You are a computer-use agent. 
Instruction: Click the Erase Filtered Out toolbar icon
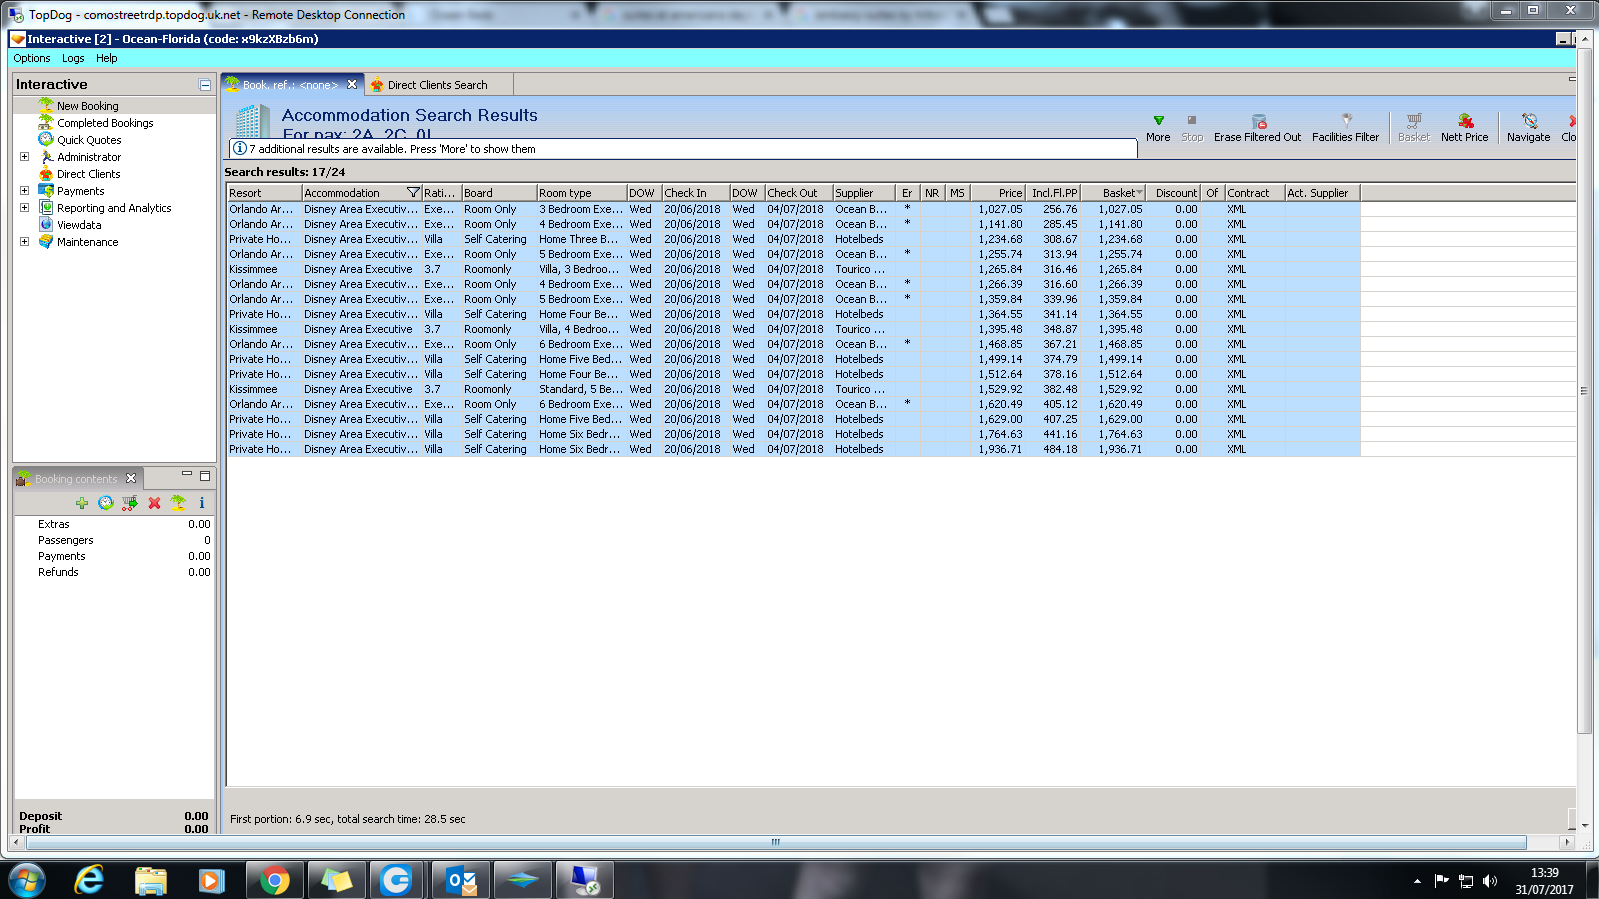tap(1259, 120)
